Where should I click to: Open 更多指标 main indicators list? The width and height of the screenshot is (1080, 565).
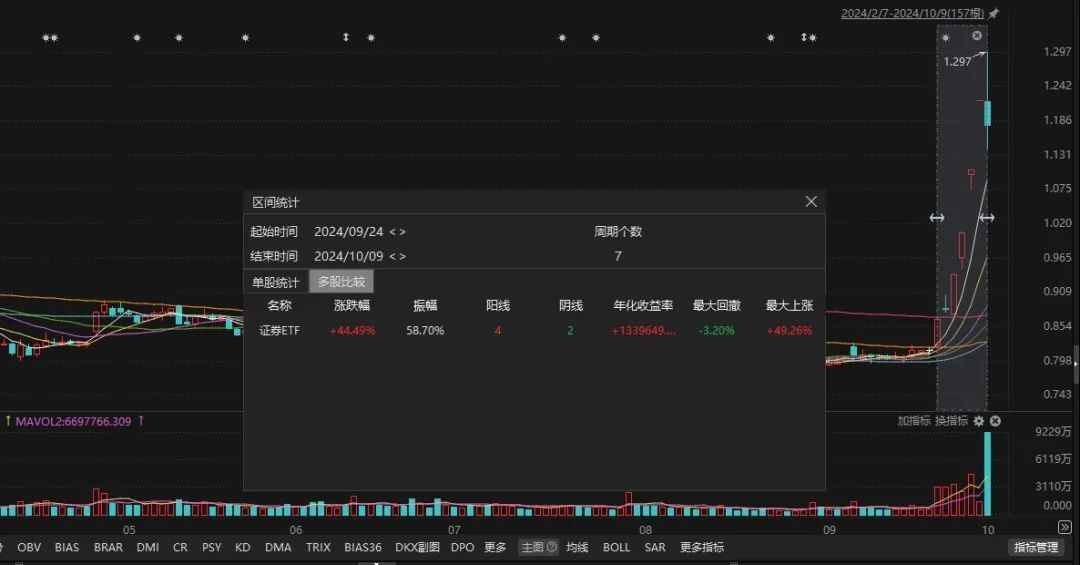[702, 547]
